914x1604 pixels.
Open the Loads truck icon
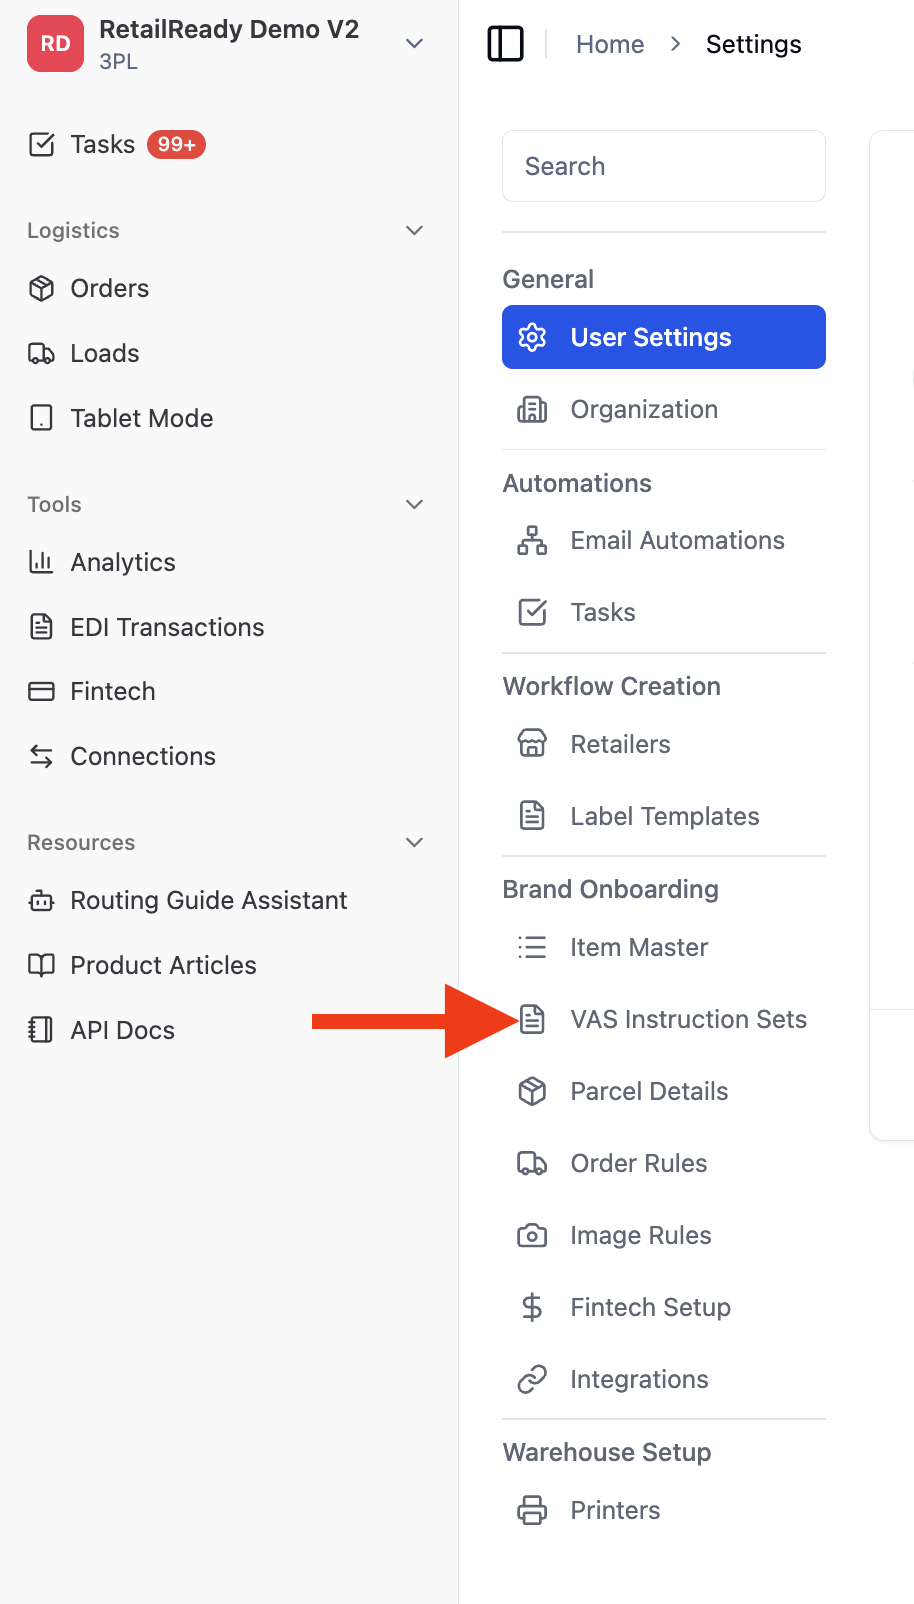(x=41, y=354)
